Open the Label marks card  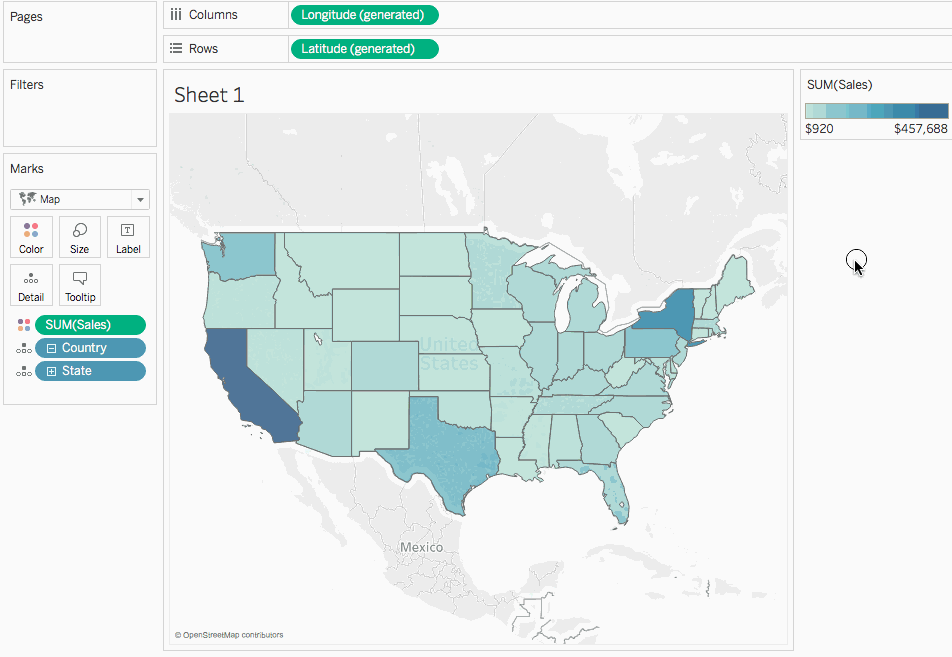click(x=128, y=237)
